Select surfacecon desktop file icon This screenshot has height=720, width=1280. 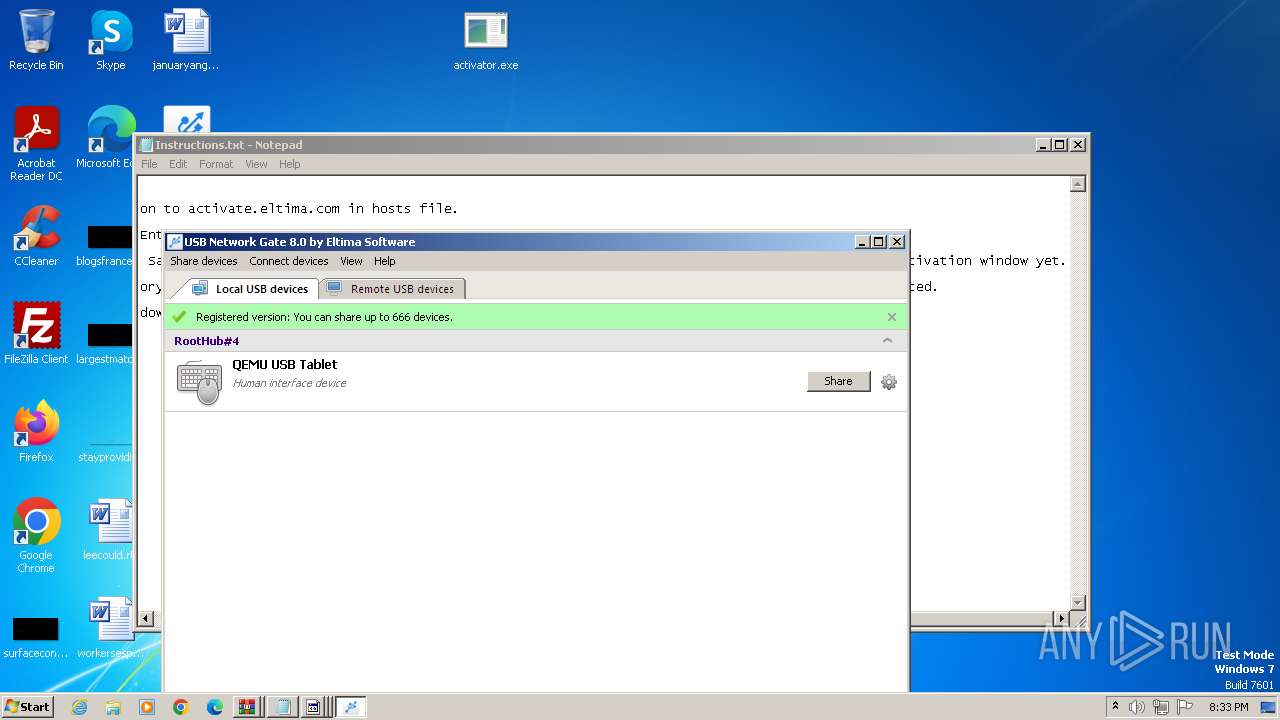36,636
